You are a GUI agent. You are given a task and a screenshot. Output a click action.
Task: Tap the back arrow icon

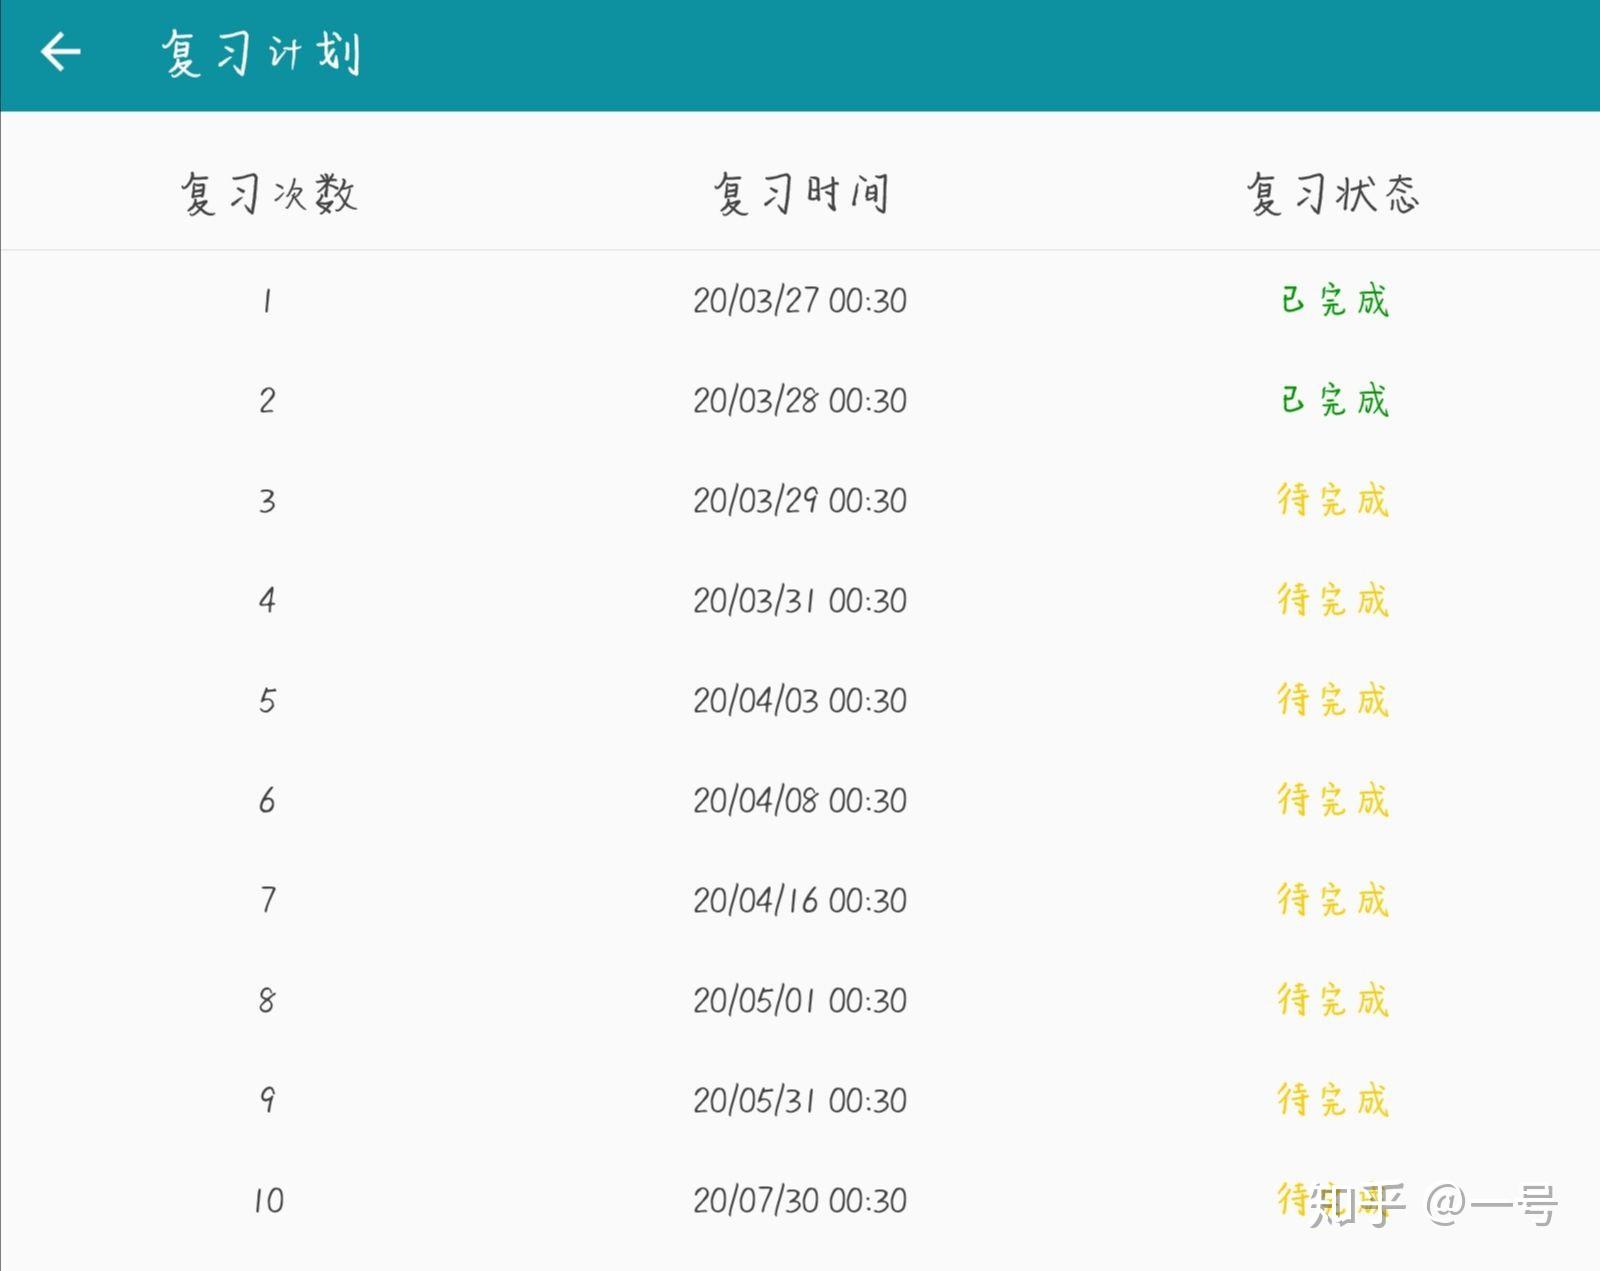point(60,52)
